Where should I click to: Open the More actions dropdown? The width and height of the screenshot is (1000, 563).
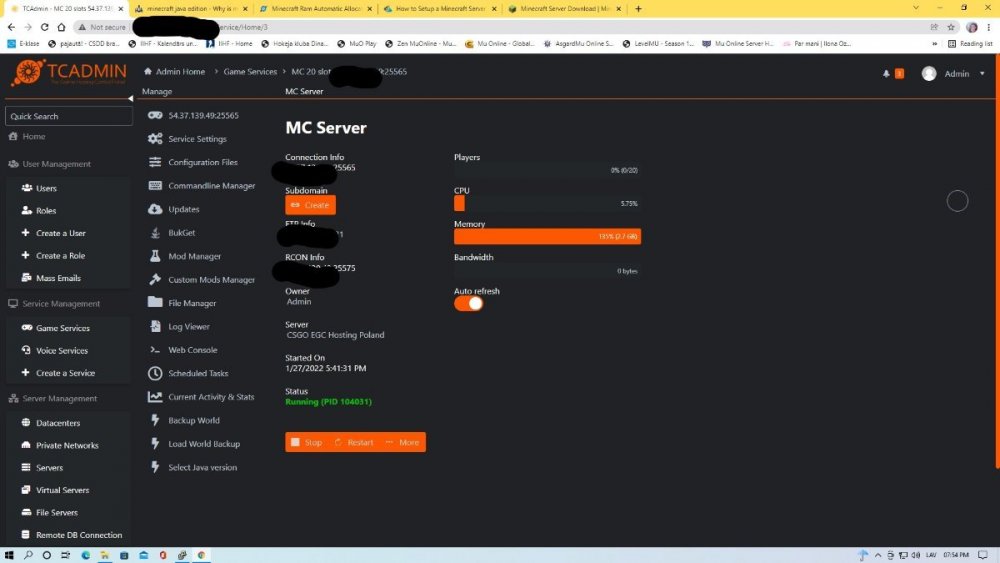(x=403, y=442)
